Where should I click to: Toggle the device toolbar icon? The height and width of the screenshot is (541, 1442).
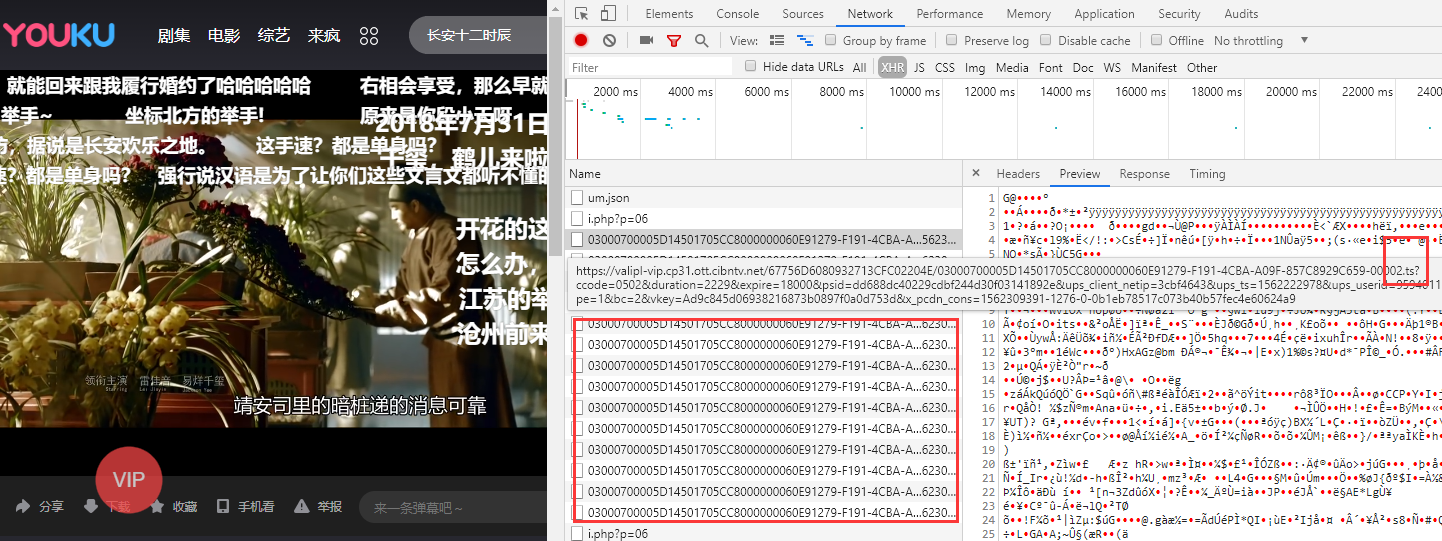click(609, 14)
